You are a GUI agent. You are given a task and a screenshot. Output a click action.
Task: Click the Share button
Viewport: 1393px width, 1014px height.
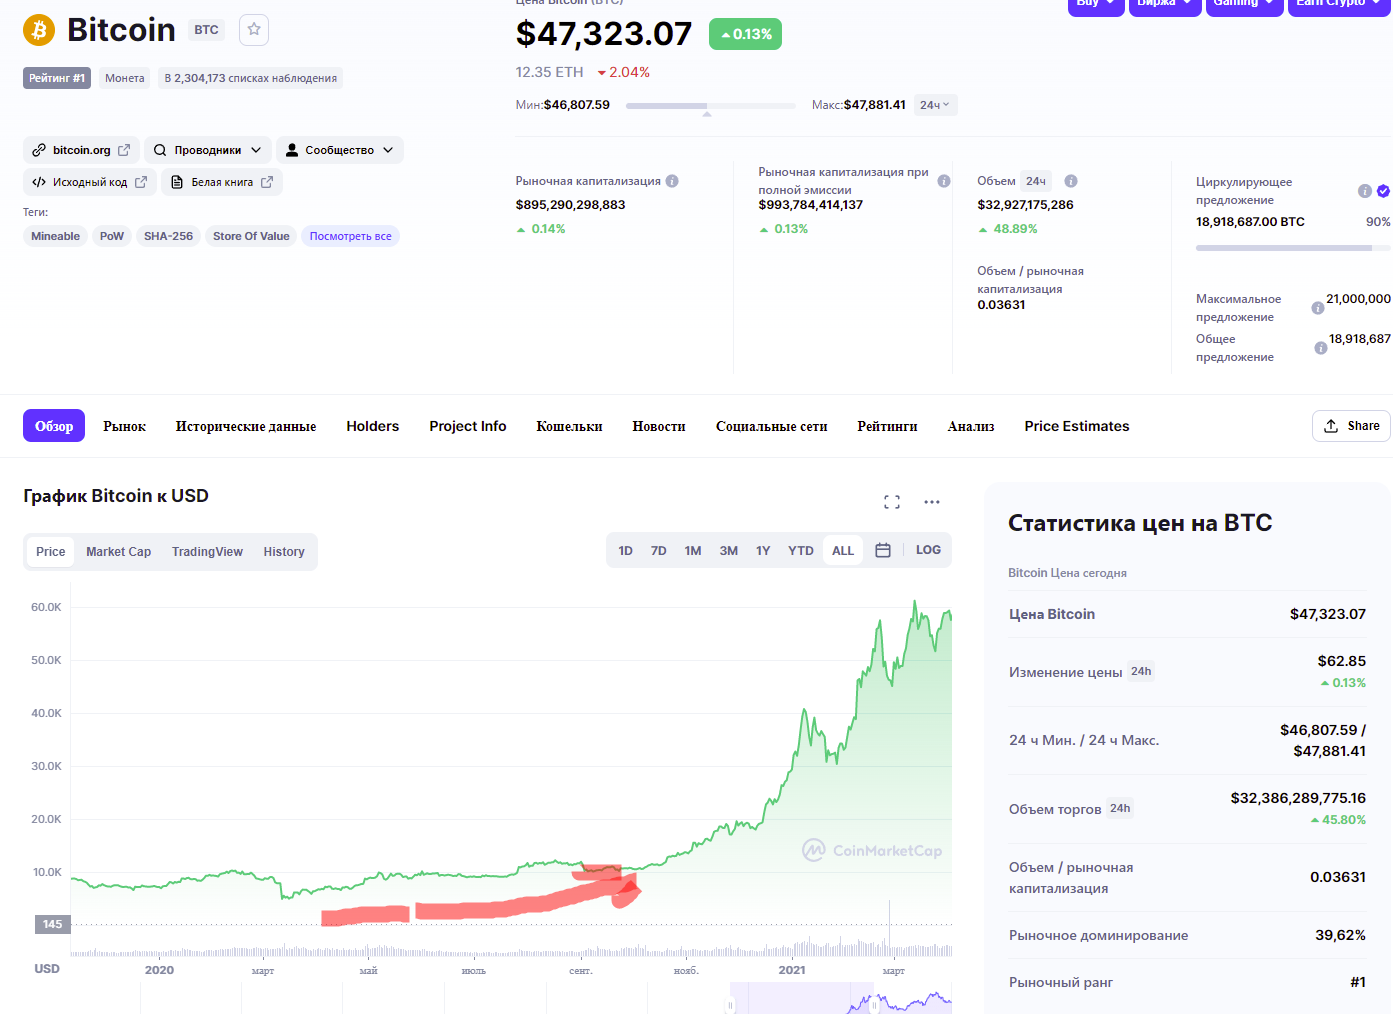1351,426
